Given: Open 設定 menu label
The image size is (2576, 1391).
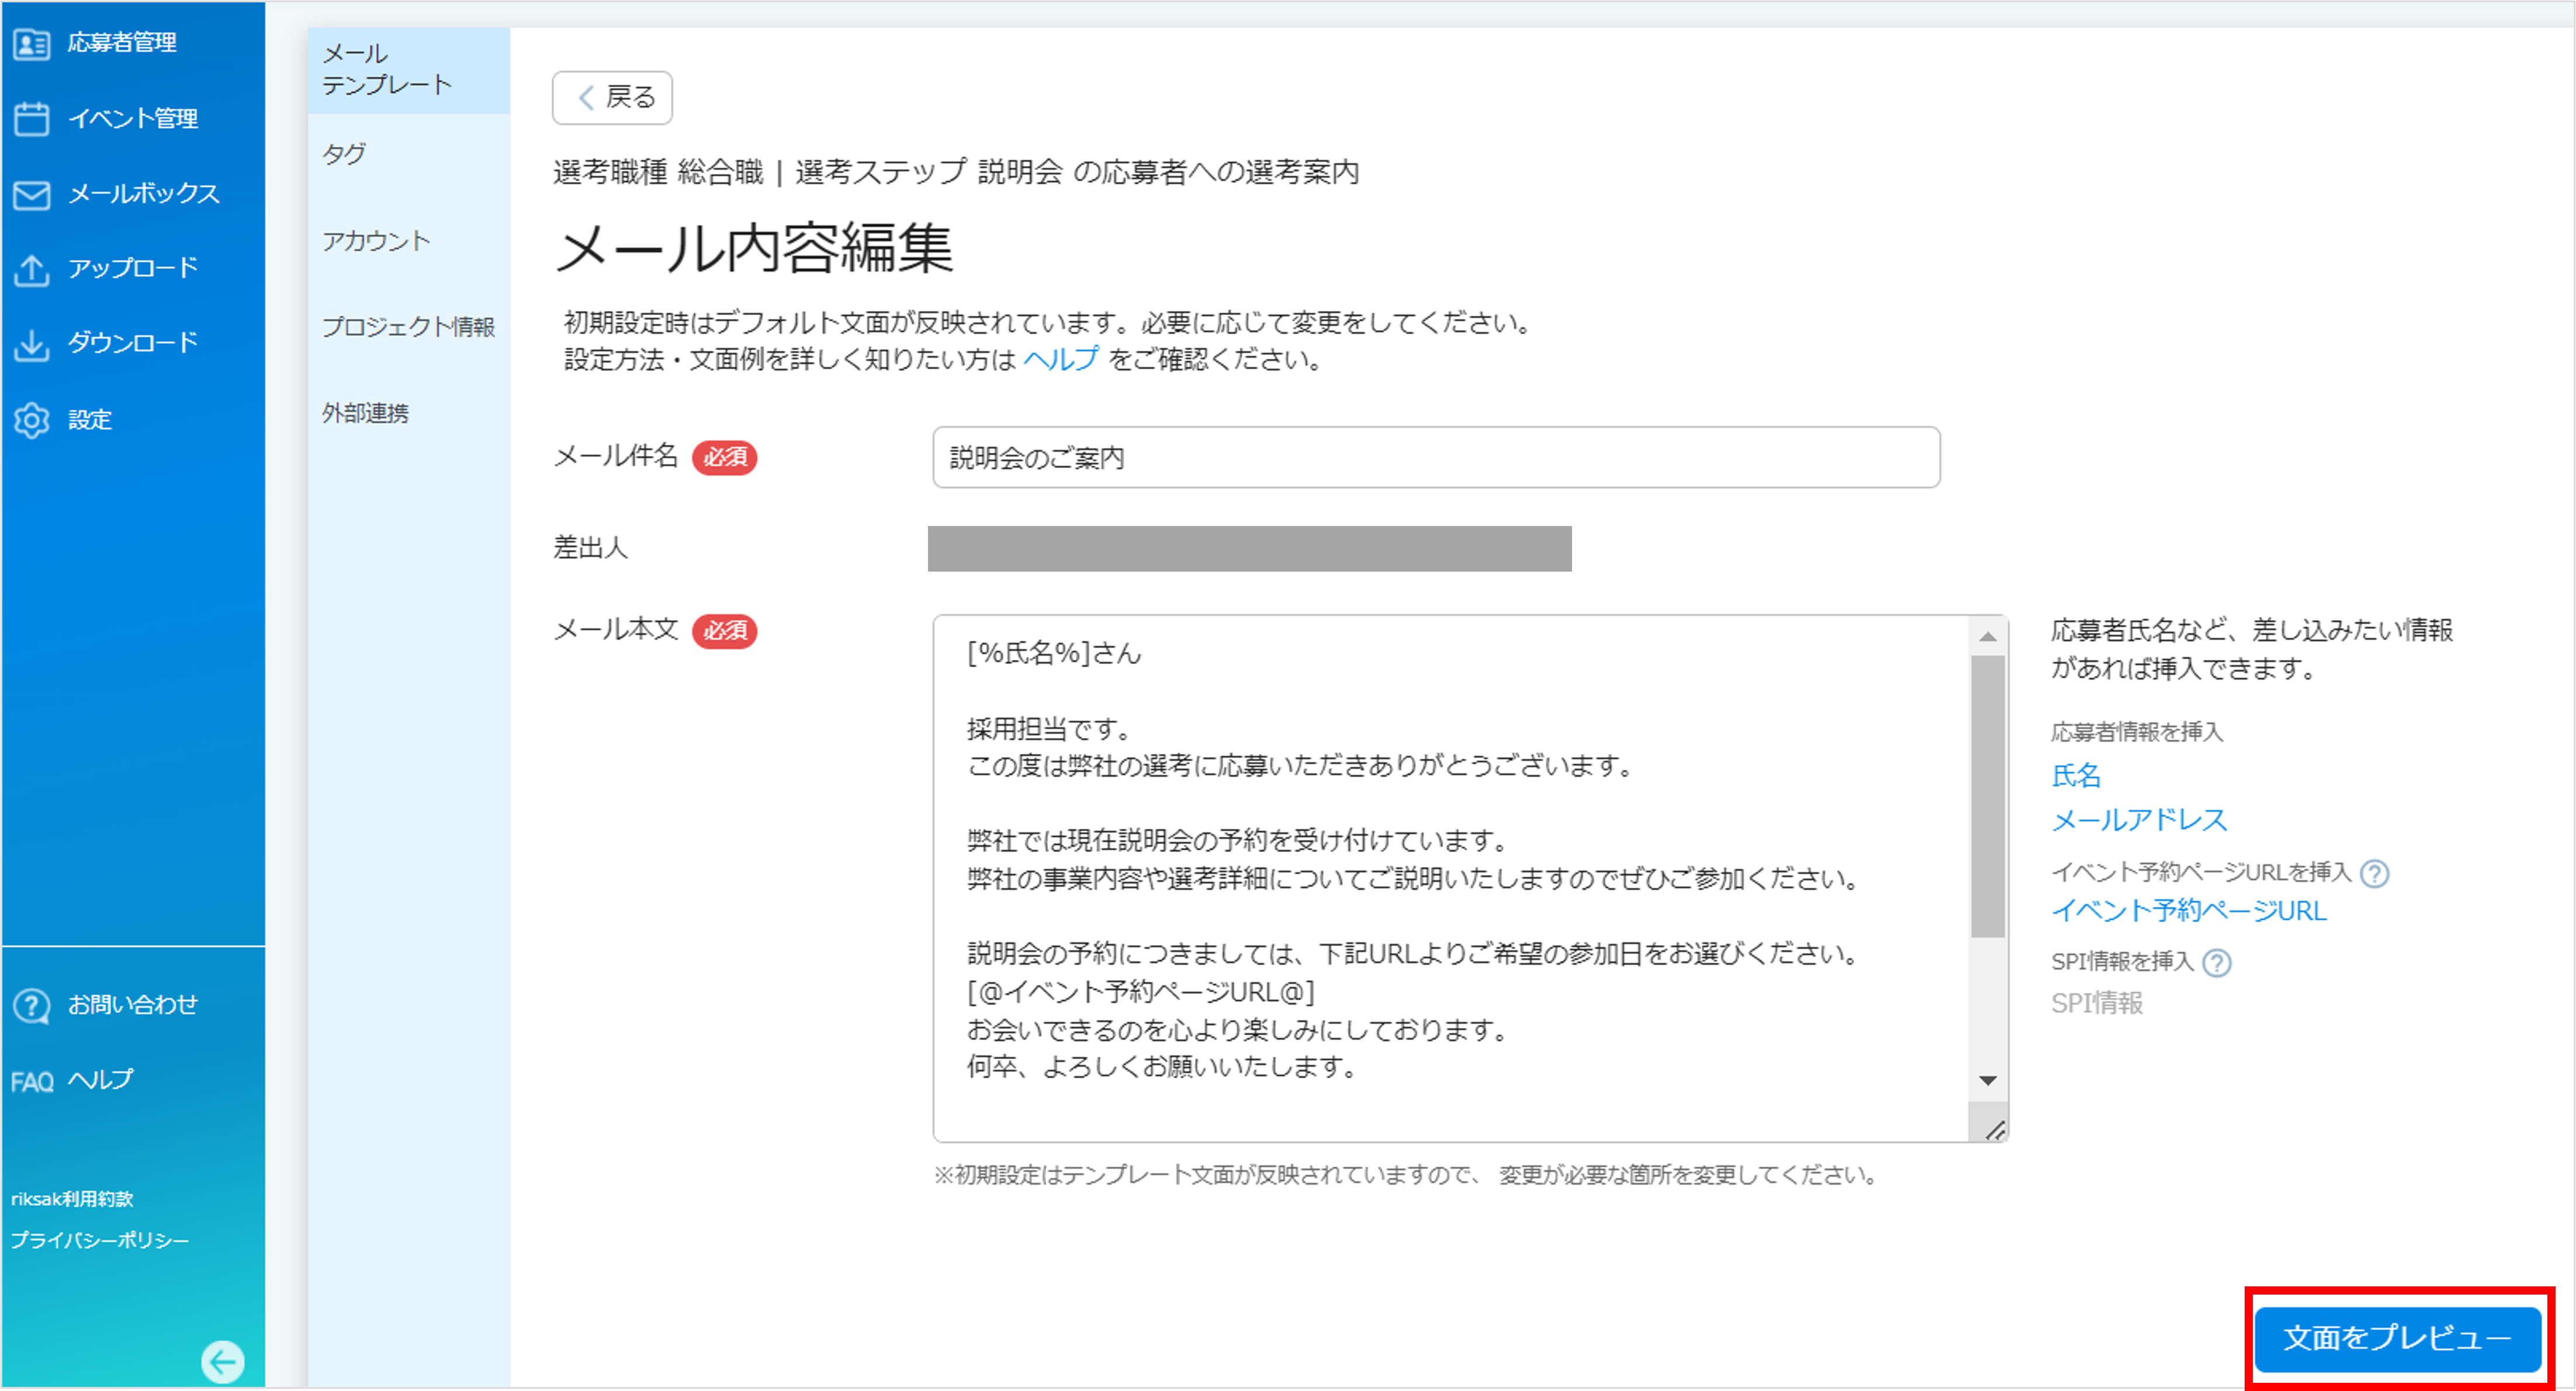Looking at the screenshot, I should point(90,420).
